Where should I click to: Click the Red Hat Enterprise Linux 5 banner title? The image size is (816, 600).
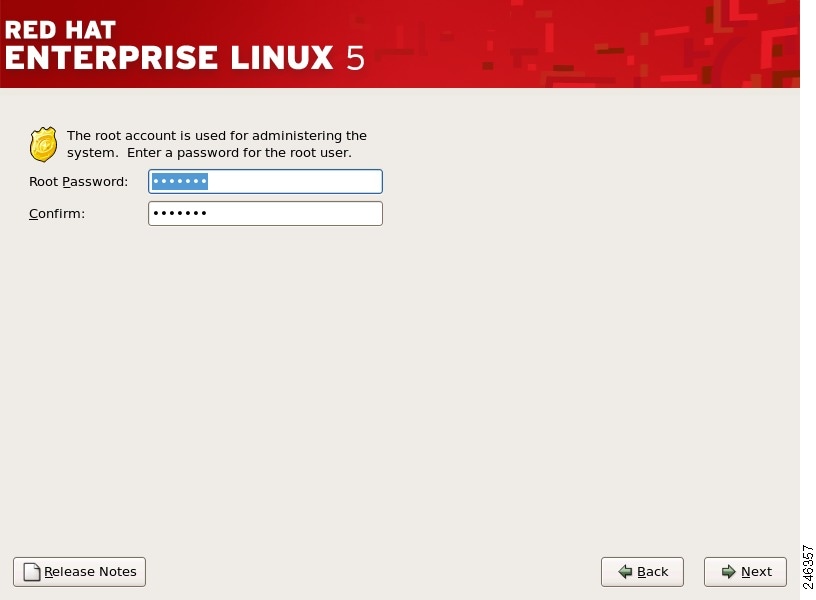185,46
